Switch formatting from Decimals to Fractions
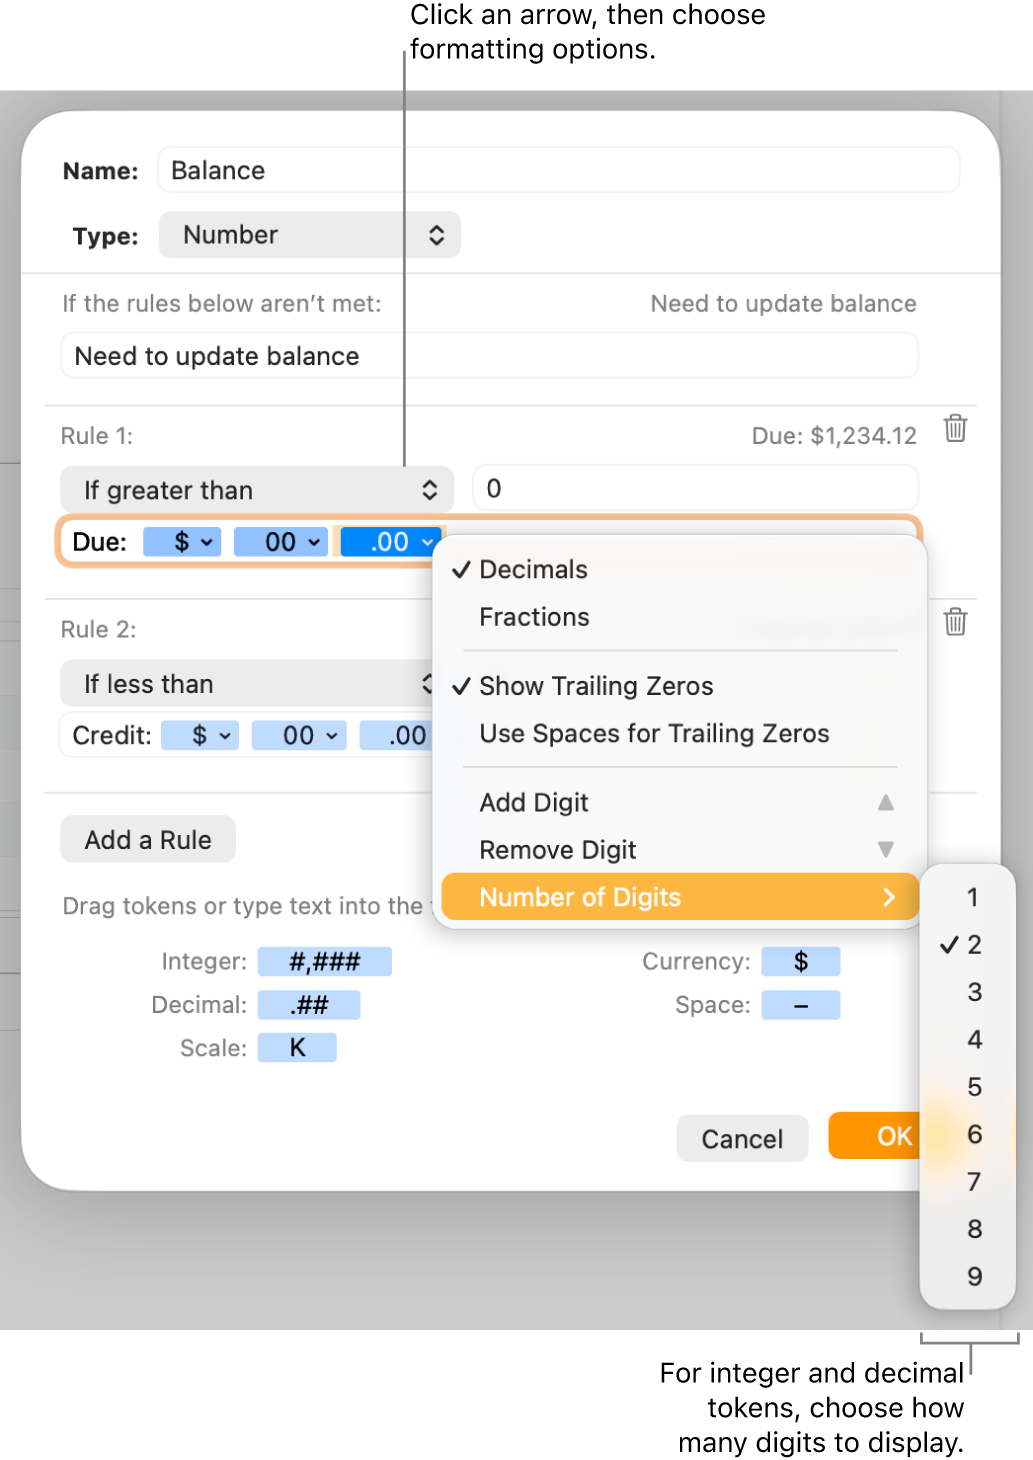The width and height of the screenshot is (1033, 1460). coord(534,617)
